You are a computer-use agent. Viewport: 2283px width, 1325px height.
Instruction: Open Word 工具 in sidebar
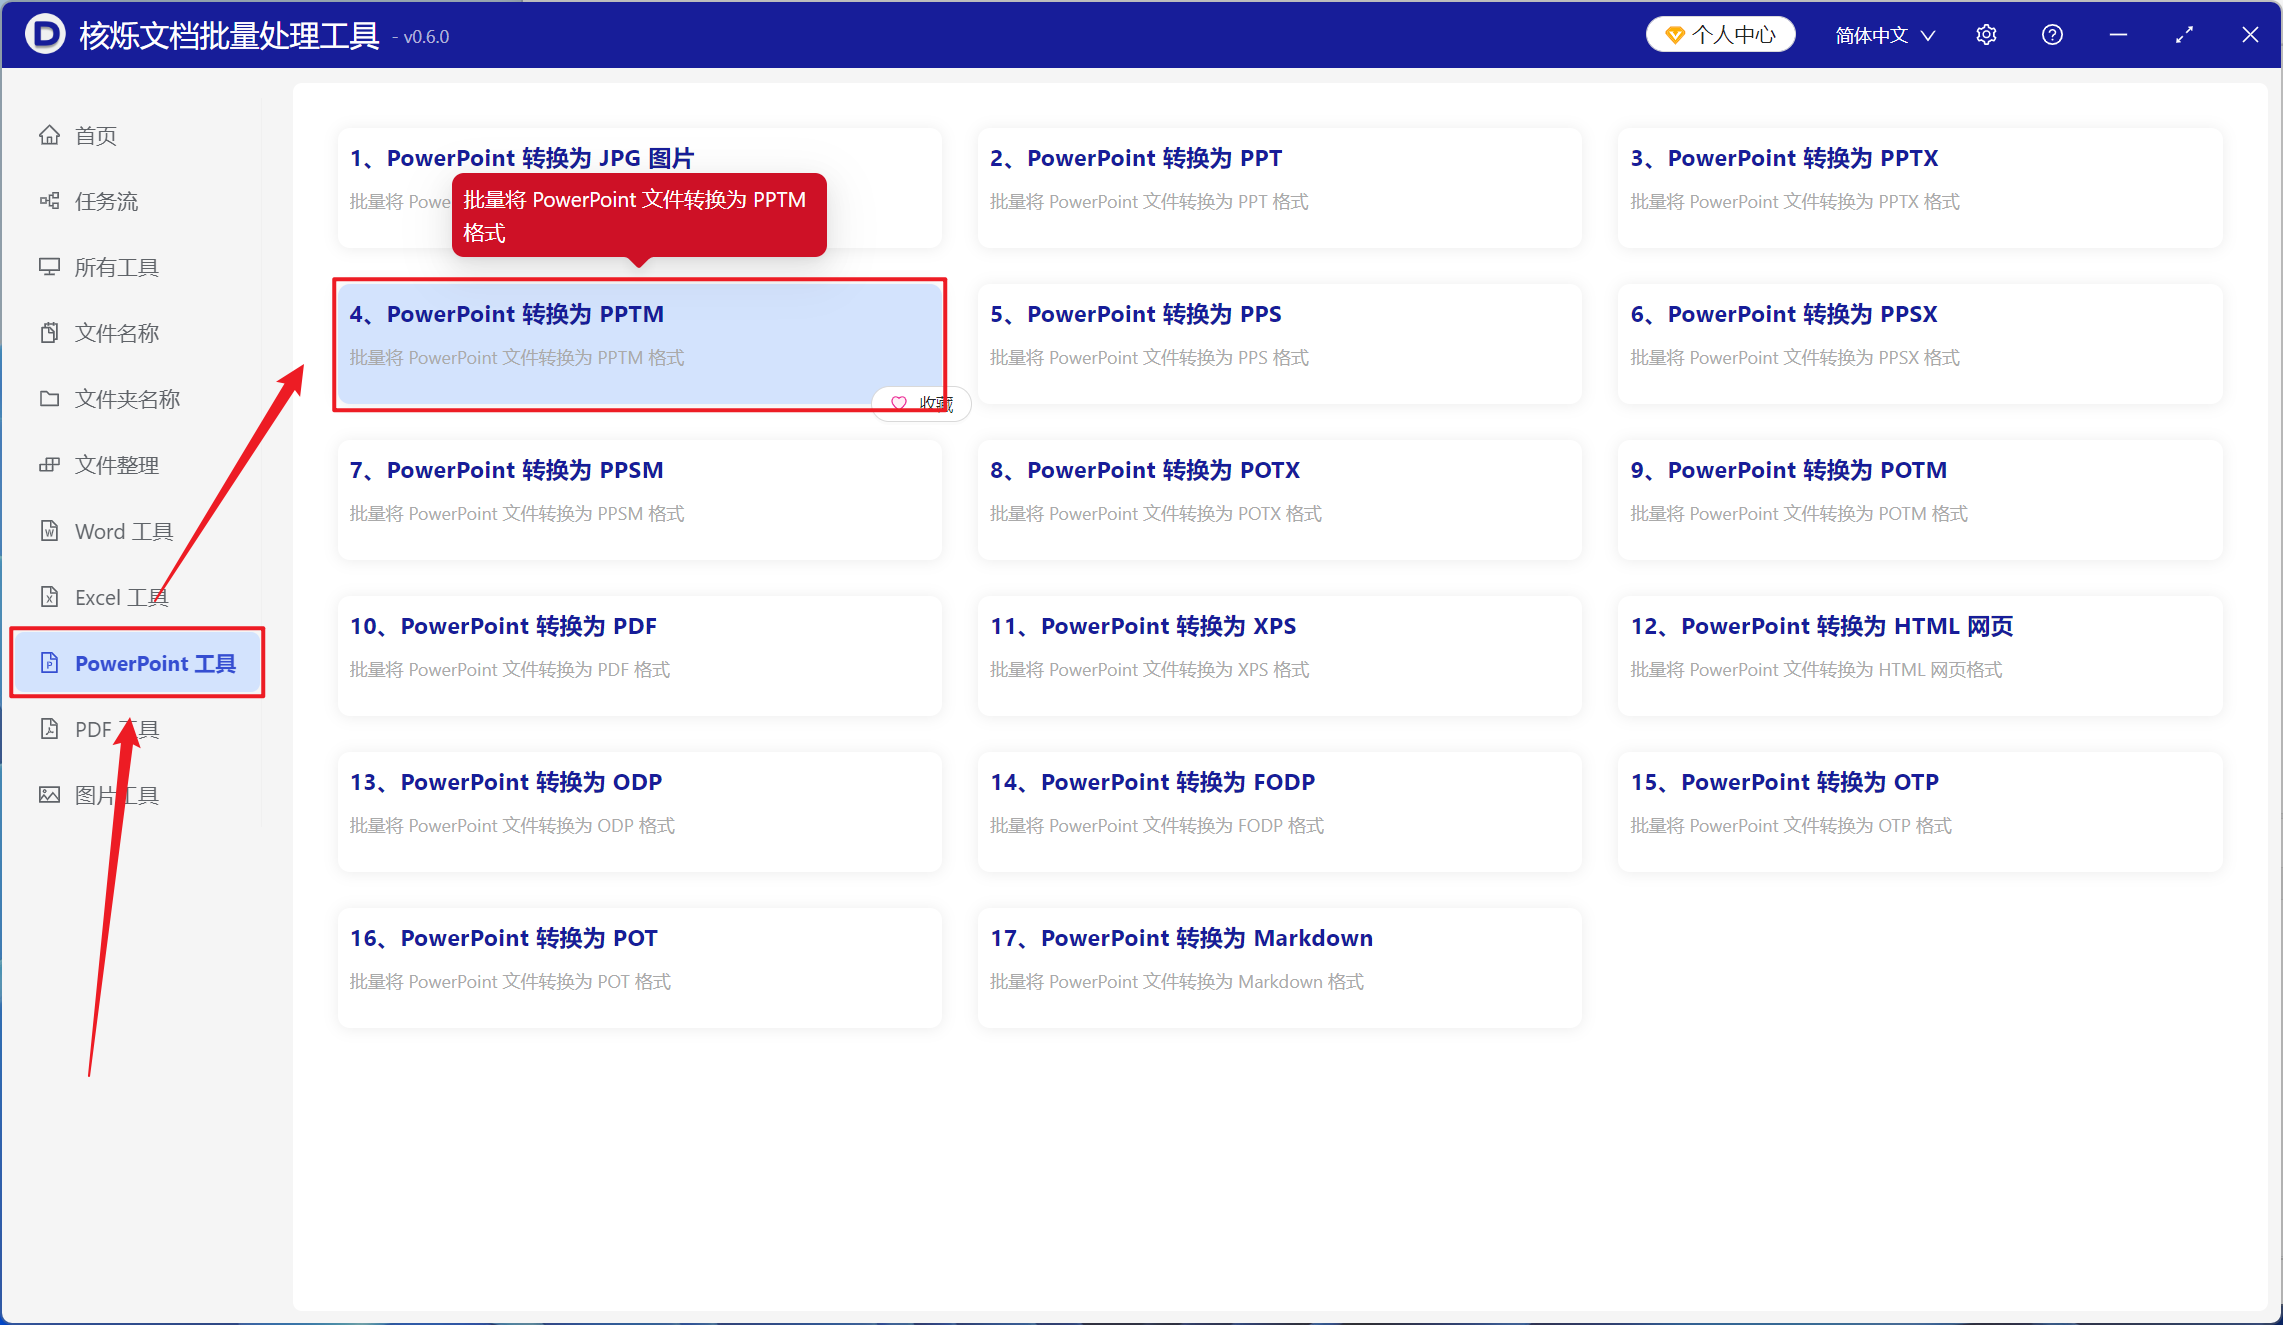coord(136,531)
